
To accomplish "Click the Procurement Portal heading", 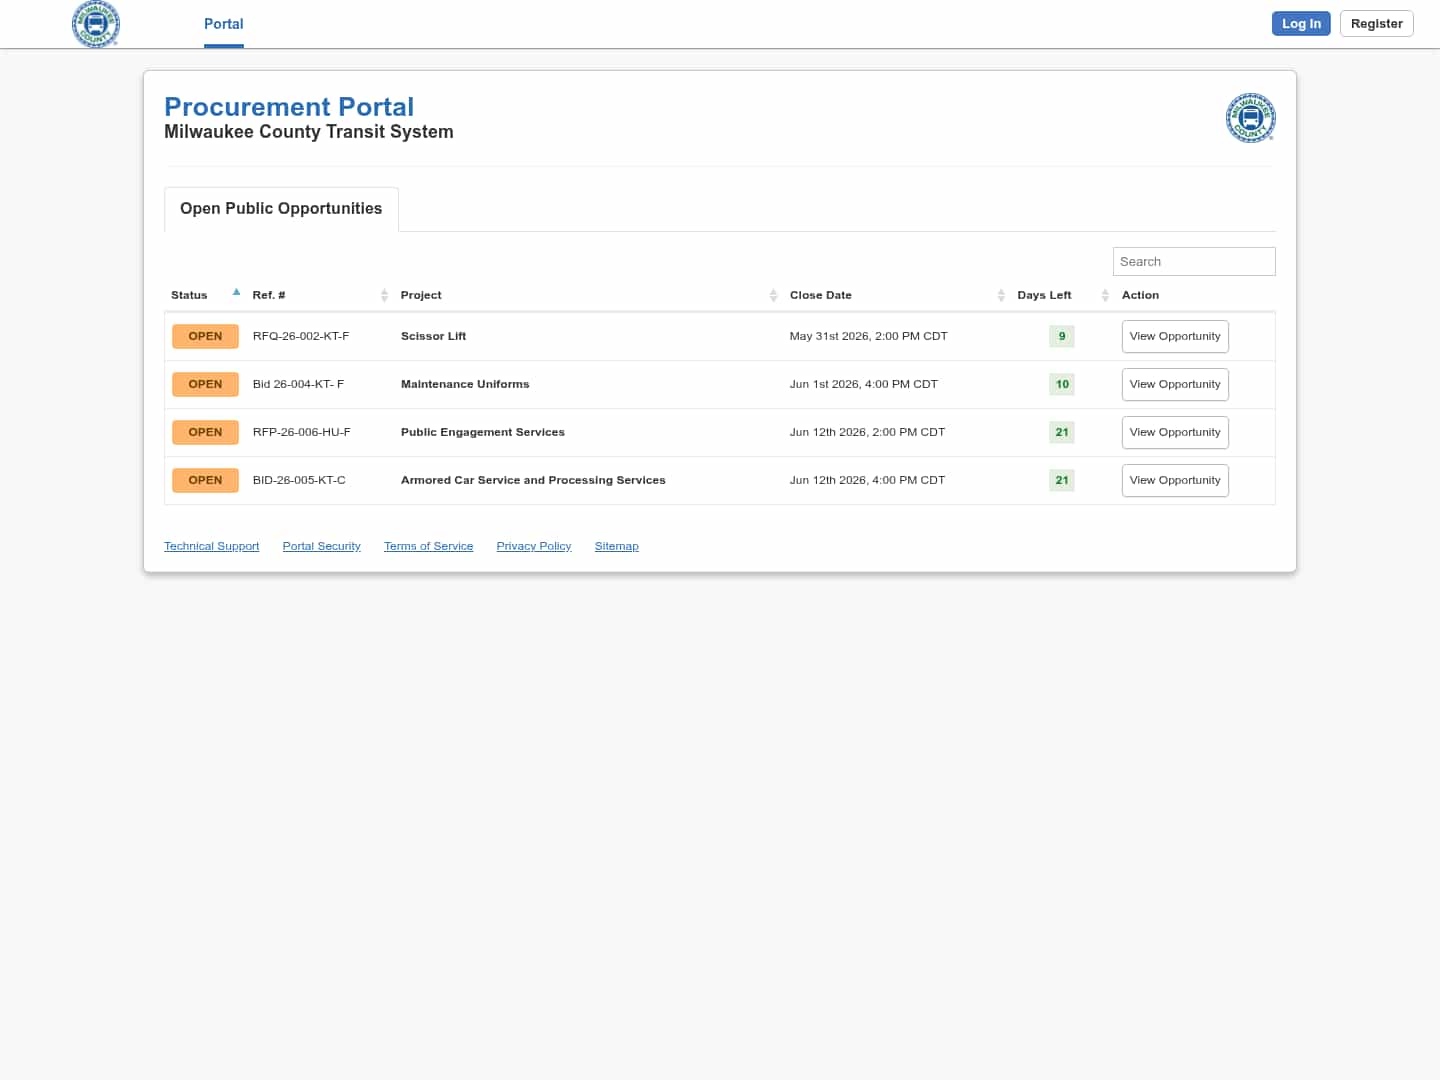I will (289, 107).
